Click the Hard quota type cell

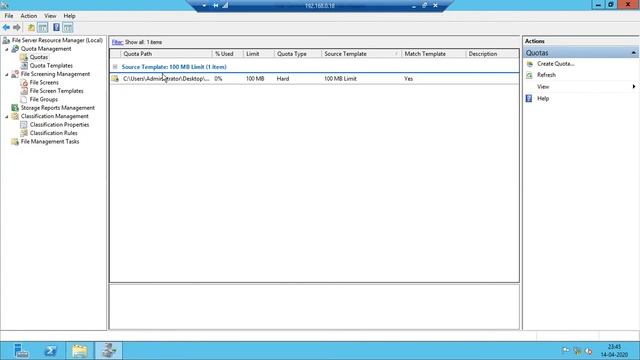point(283,78)
